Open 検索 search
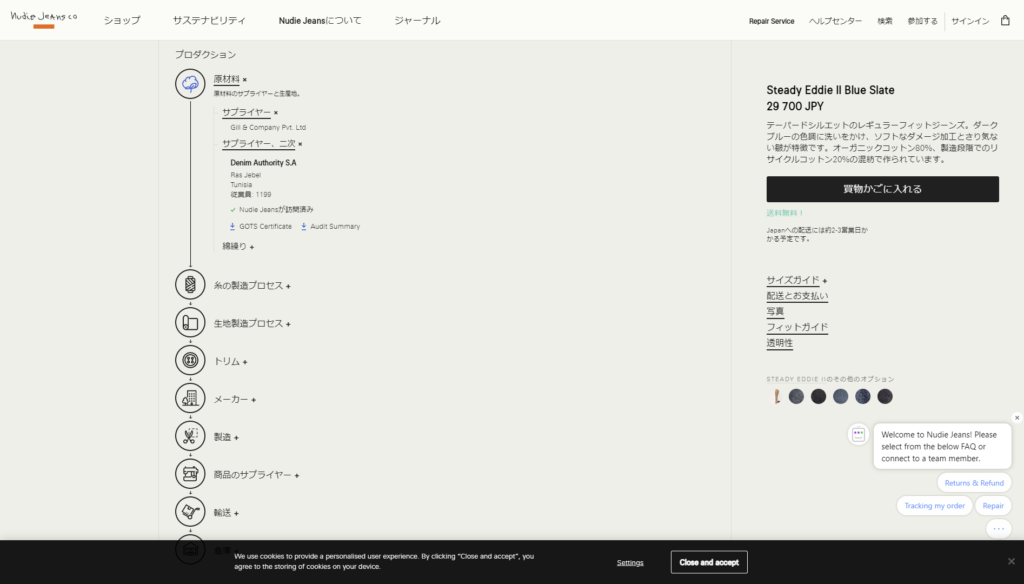This screenshot has width=1024, height=584. [885, 21]
